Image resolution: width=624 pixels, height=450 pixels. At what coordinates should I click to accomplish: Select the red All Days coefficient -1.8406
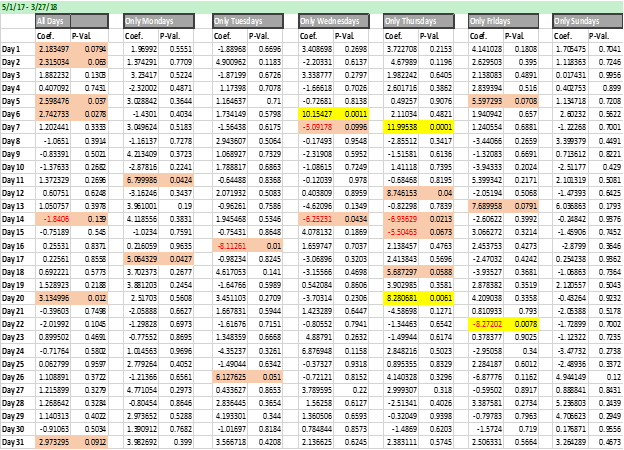pyautogui.click(x=53, y=219)
